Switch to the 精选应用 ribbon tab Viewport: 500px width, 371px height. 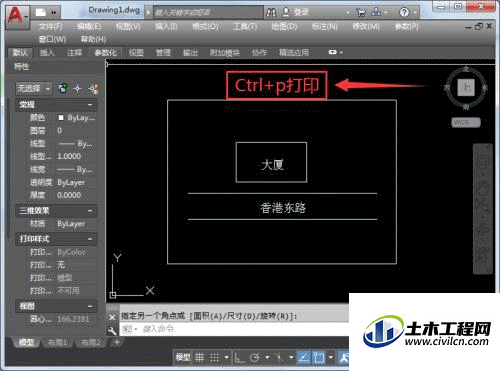(294, 52)
